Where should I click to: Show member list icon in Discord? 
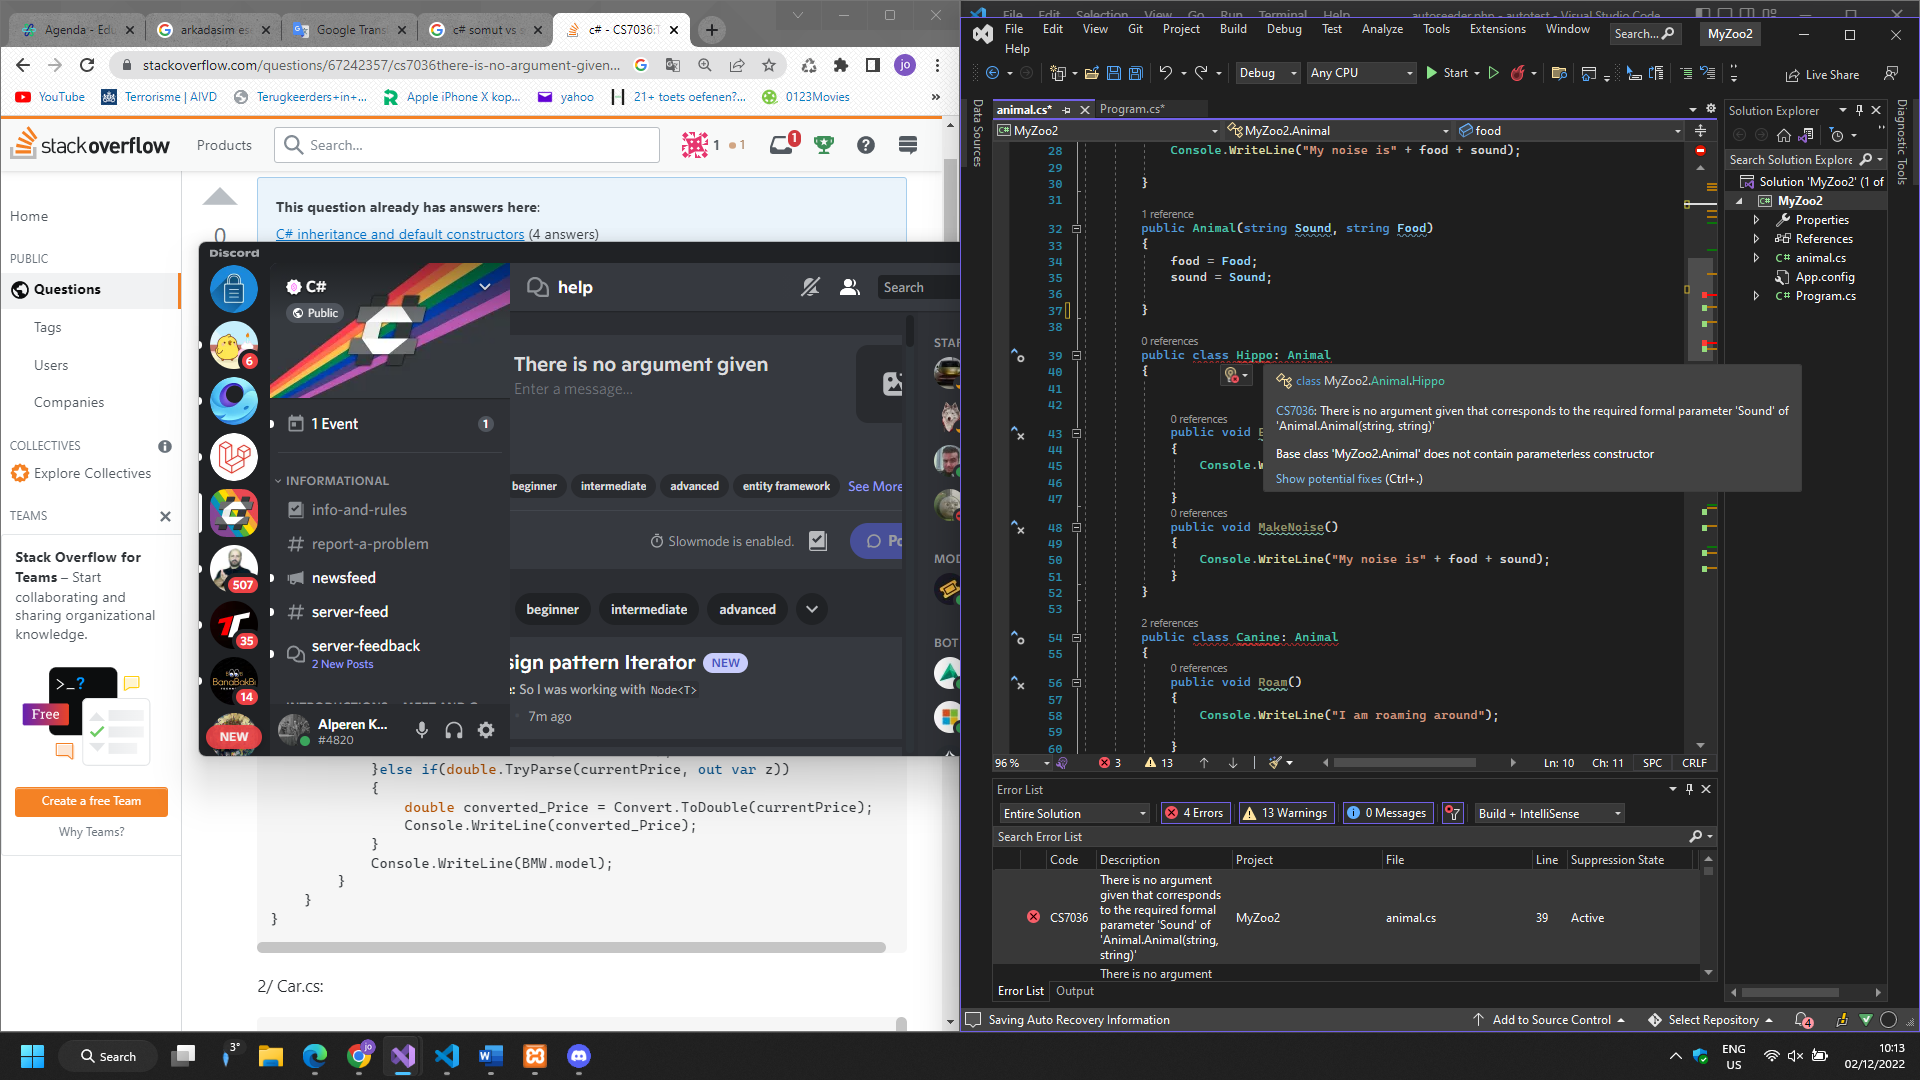(850, 288)
